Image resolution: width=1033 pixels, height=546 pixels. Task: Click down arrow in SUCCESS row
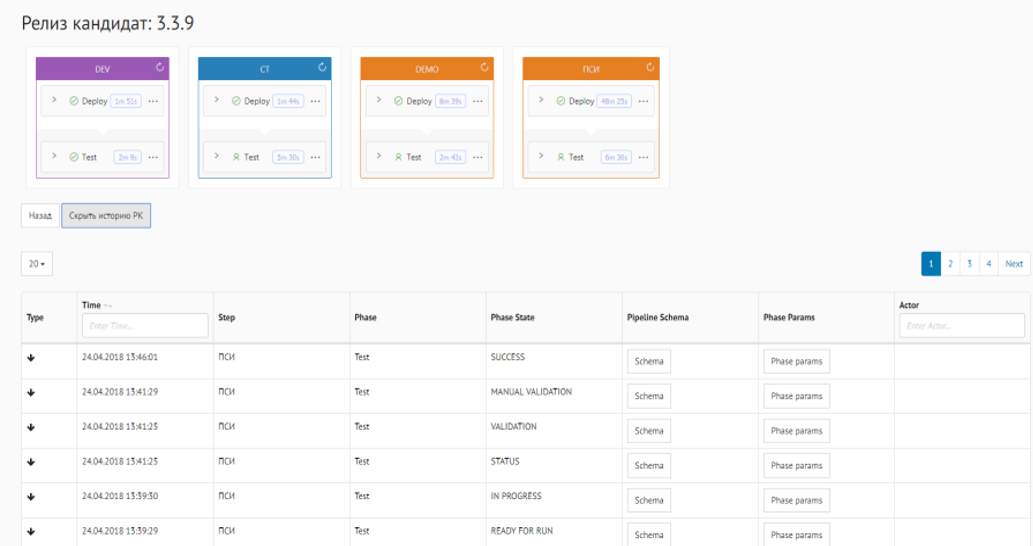(31, 359)
